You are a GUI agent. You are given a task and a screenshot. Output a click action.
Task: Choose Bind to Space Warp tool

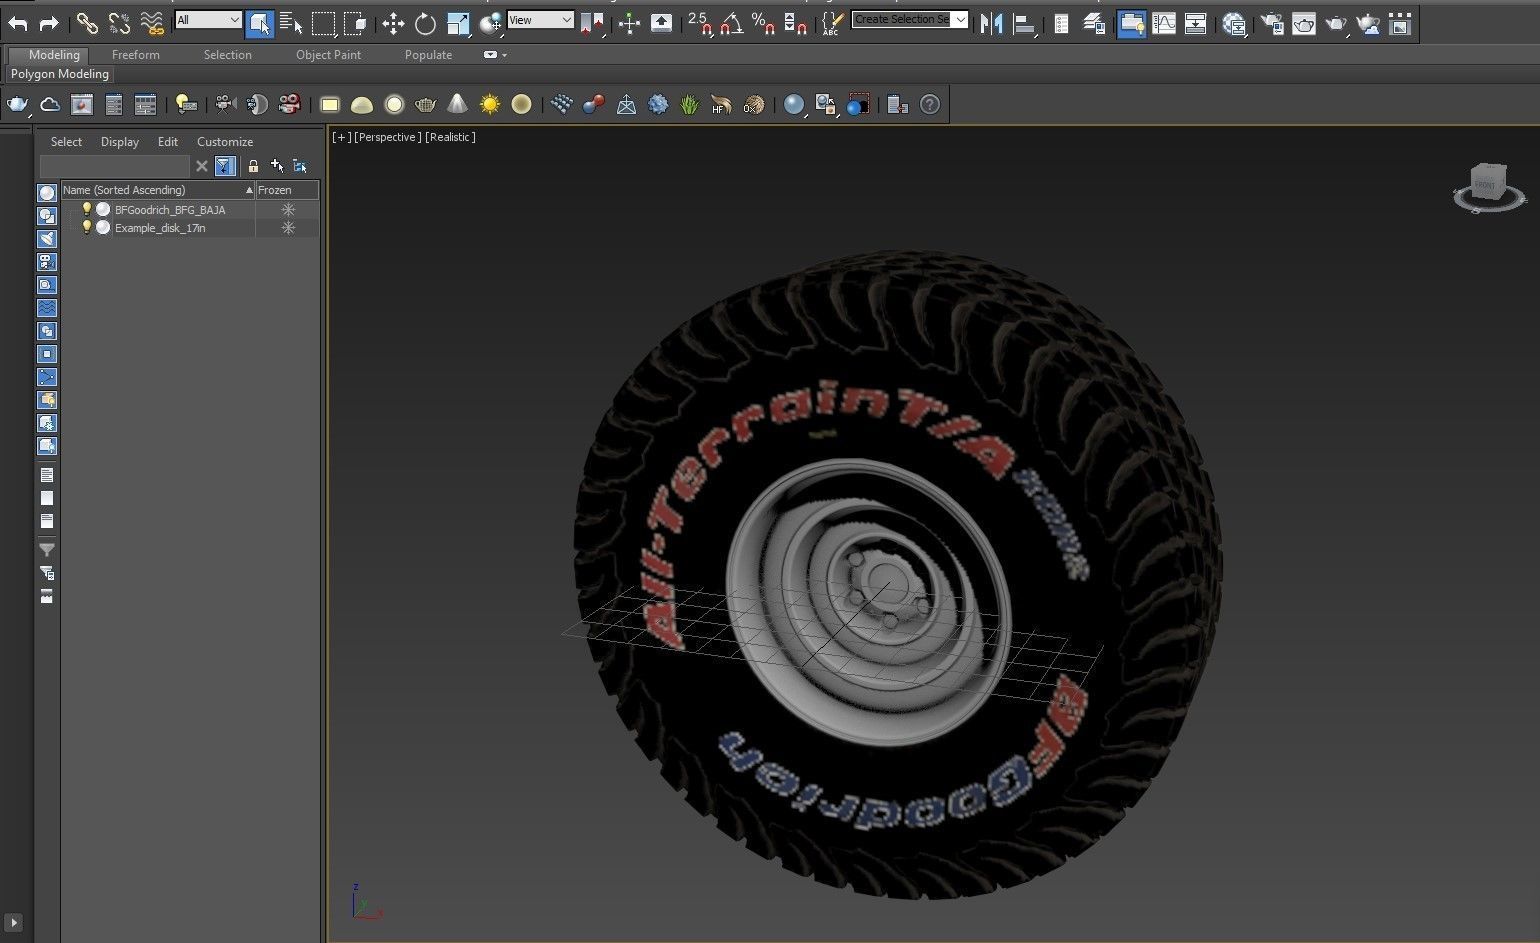click(152, 23)
